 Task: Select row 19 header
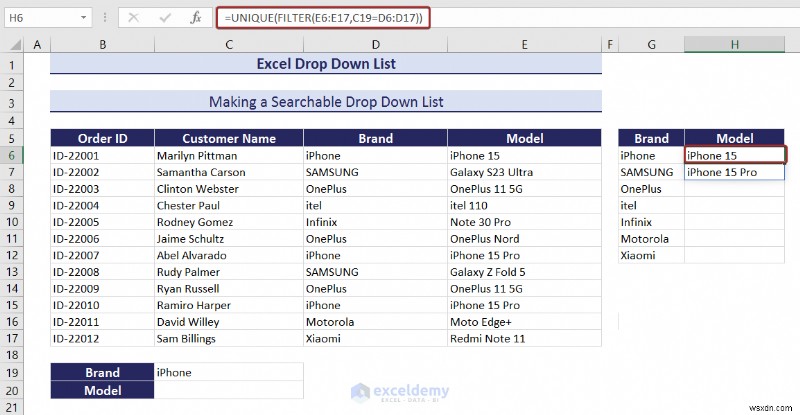[x=12, y=372]
